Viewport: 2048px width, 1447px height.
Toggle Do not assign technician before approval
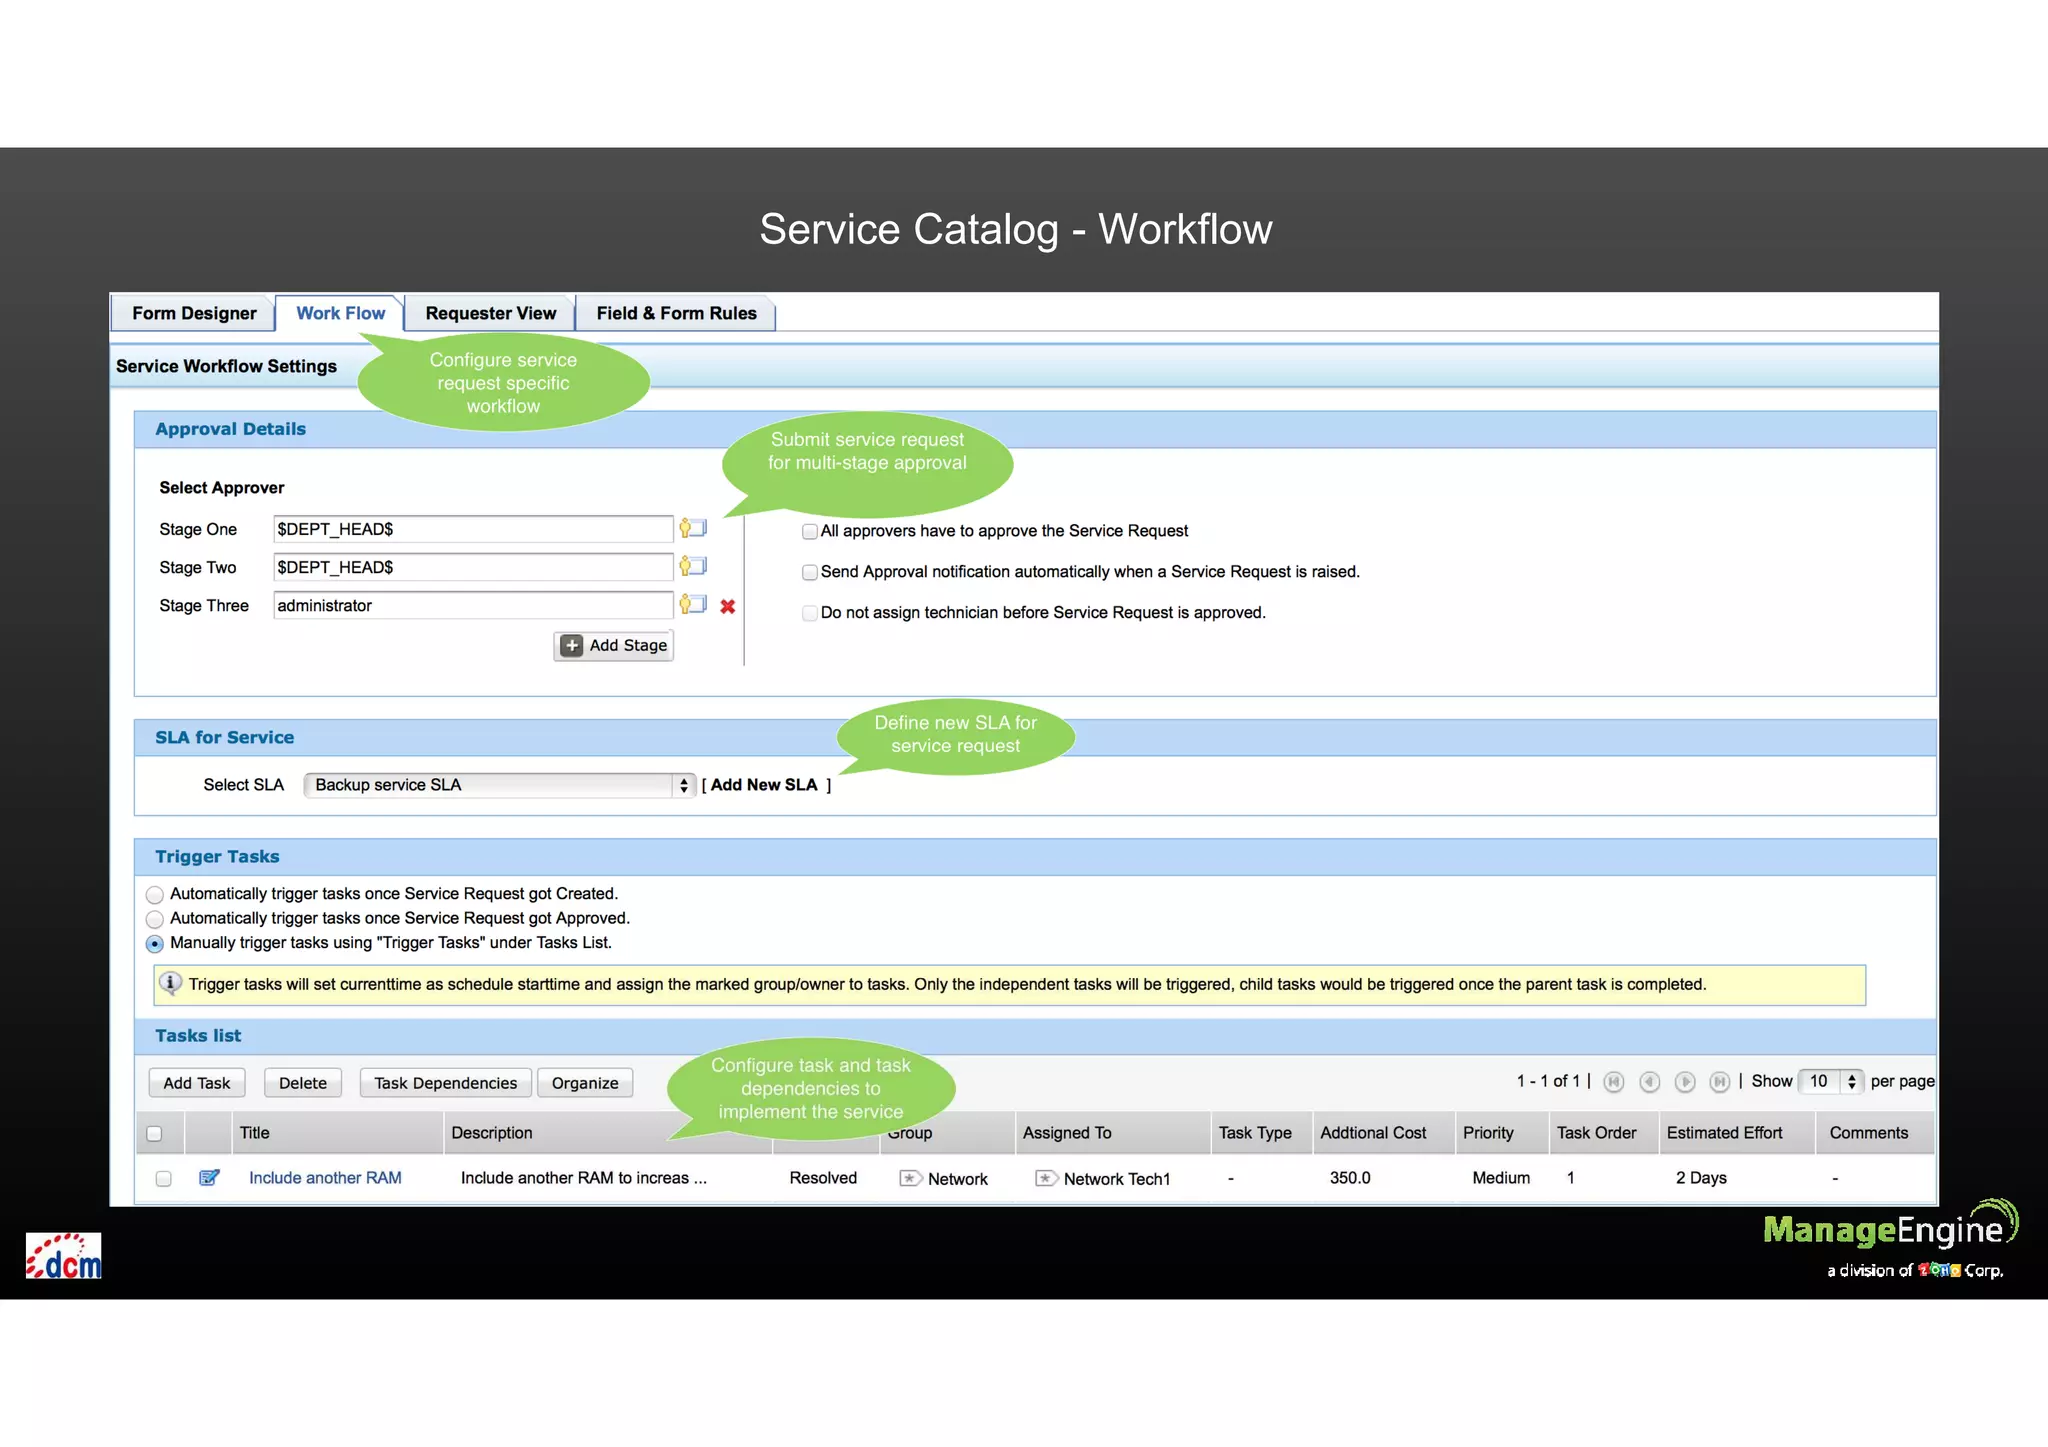[810, 613]
